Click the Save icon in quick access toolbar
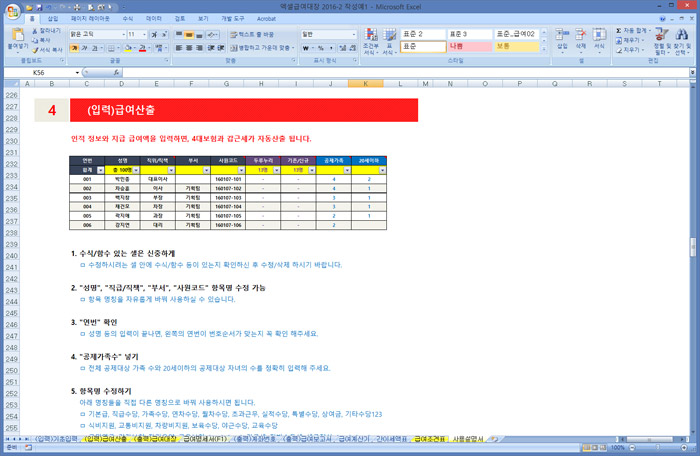Screen dimensions: 700x456 (x=39, y=7)
